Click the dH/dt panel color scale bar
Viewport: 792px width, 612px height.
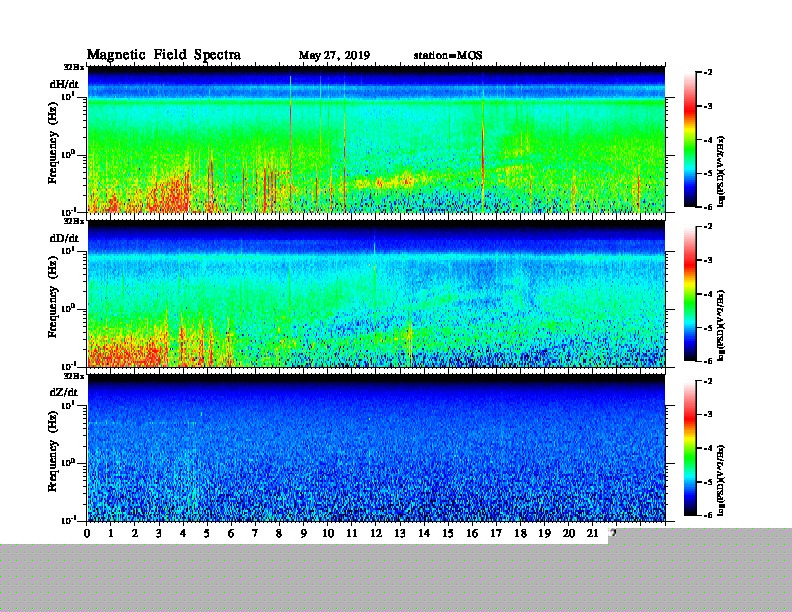[x=689, y=140]
